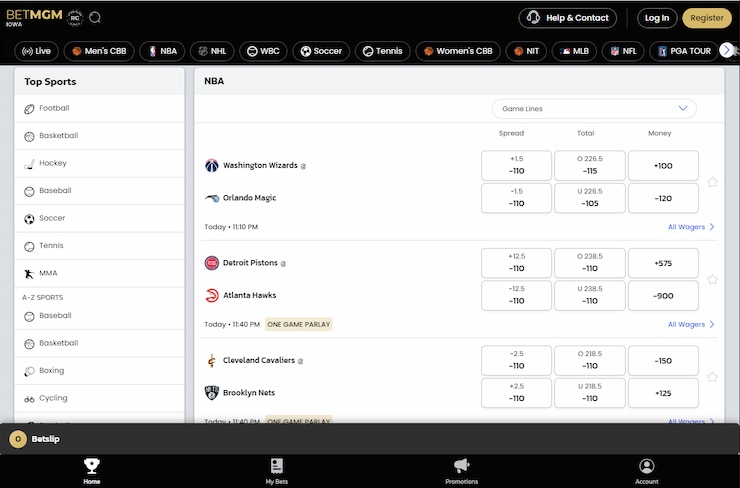
Task: Select Over 226.5 total bet
Action: tap(590, 166)
